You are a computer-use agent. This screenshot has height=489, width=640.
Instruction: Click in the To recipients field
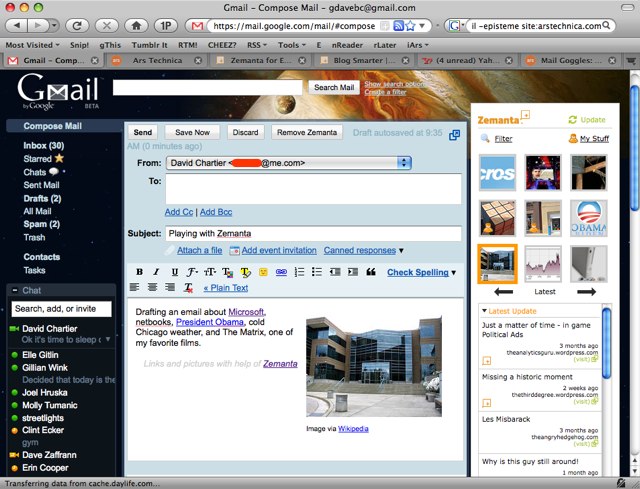[313, 189]
